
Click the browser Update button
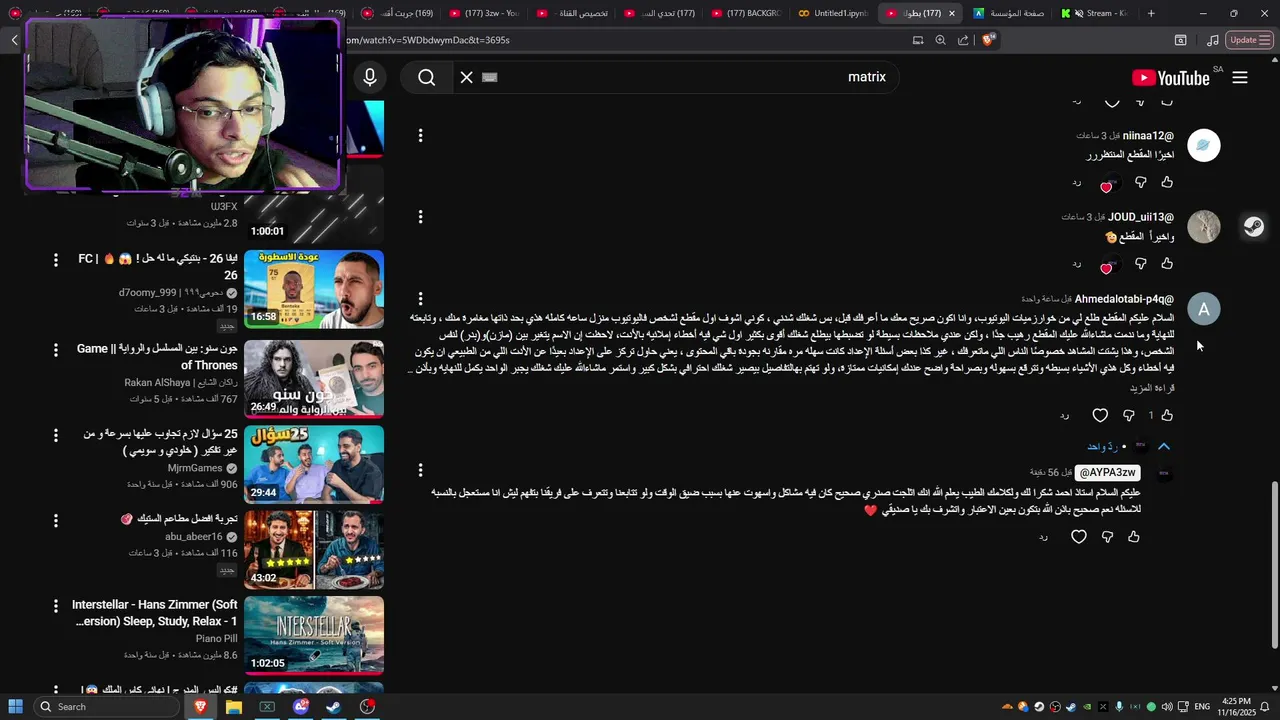1249,40
